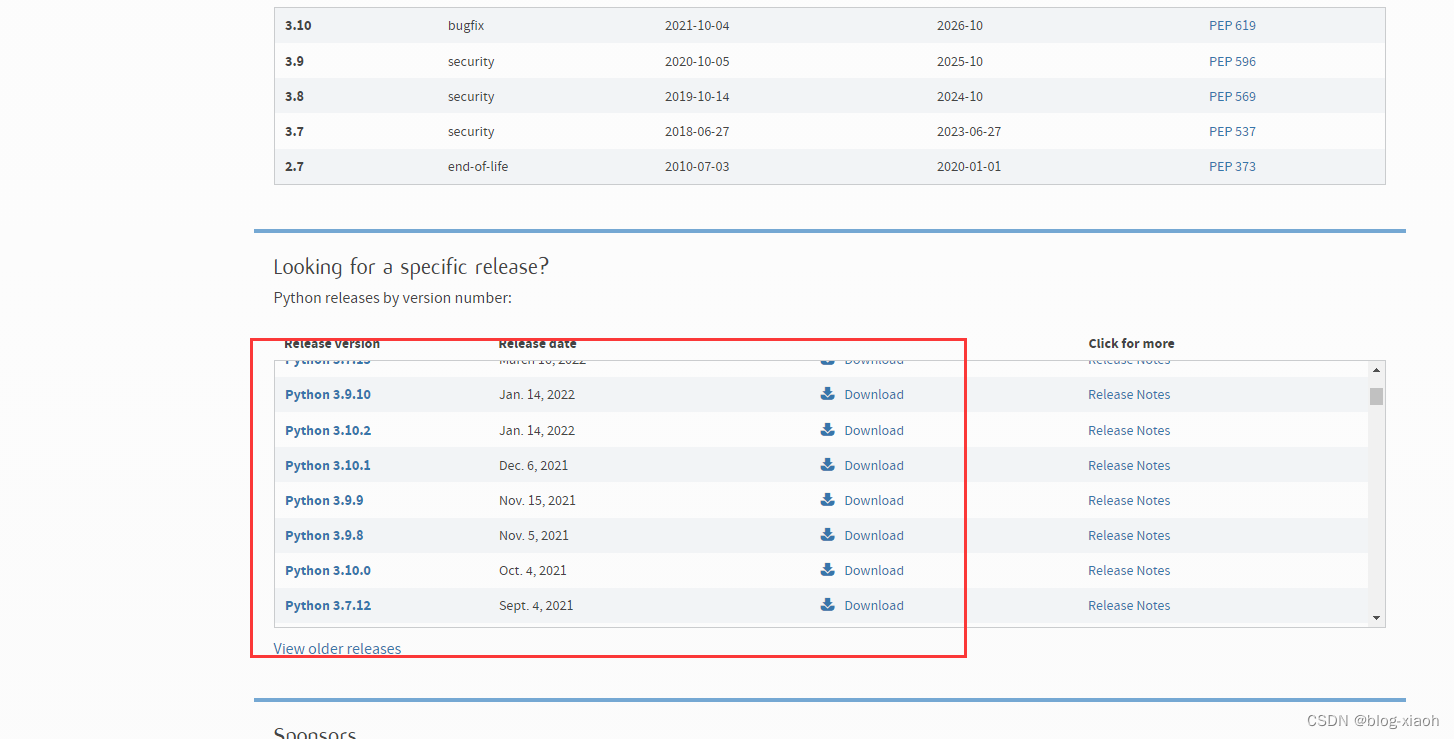View Release Notes for Python 3.10.0
1454x739 pixels.
(x=1129, y=571)
